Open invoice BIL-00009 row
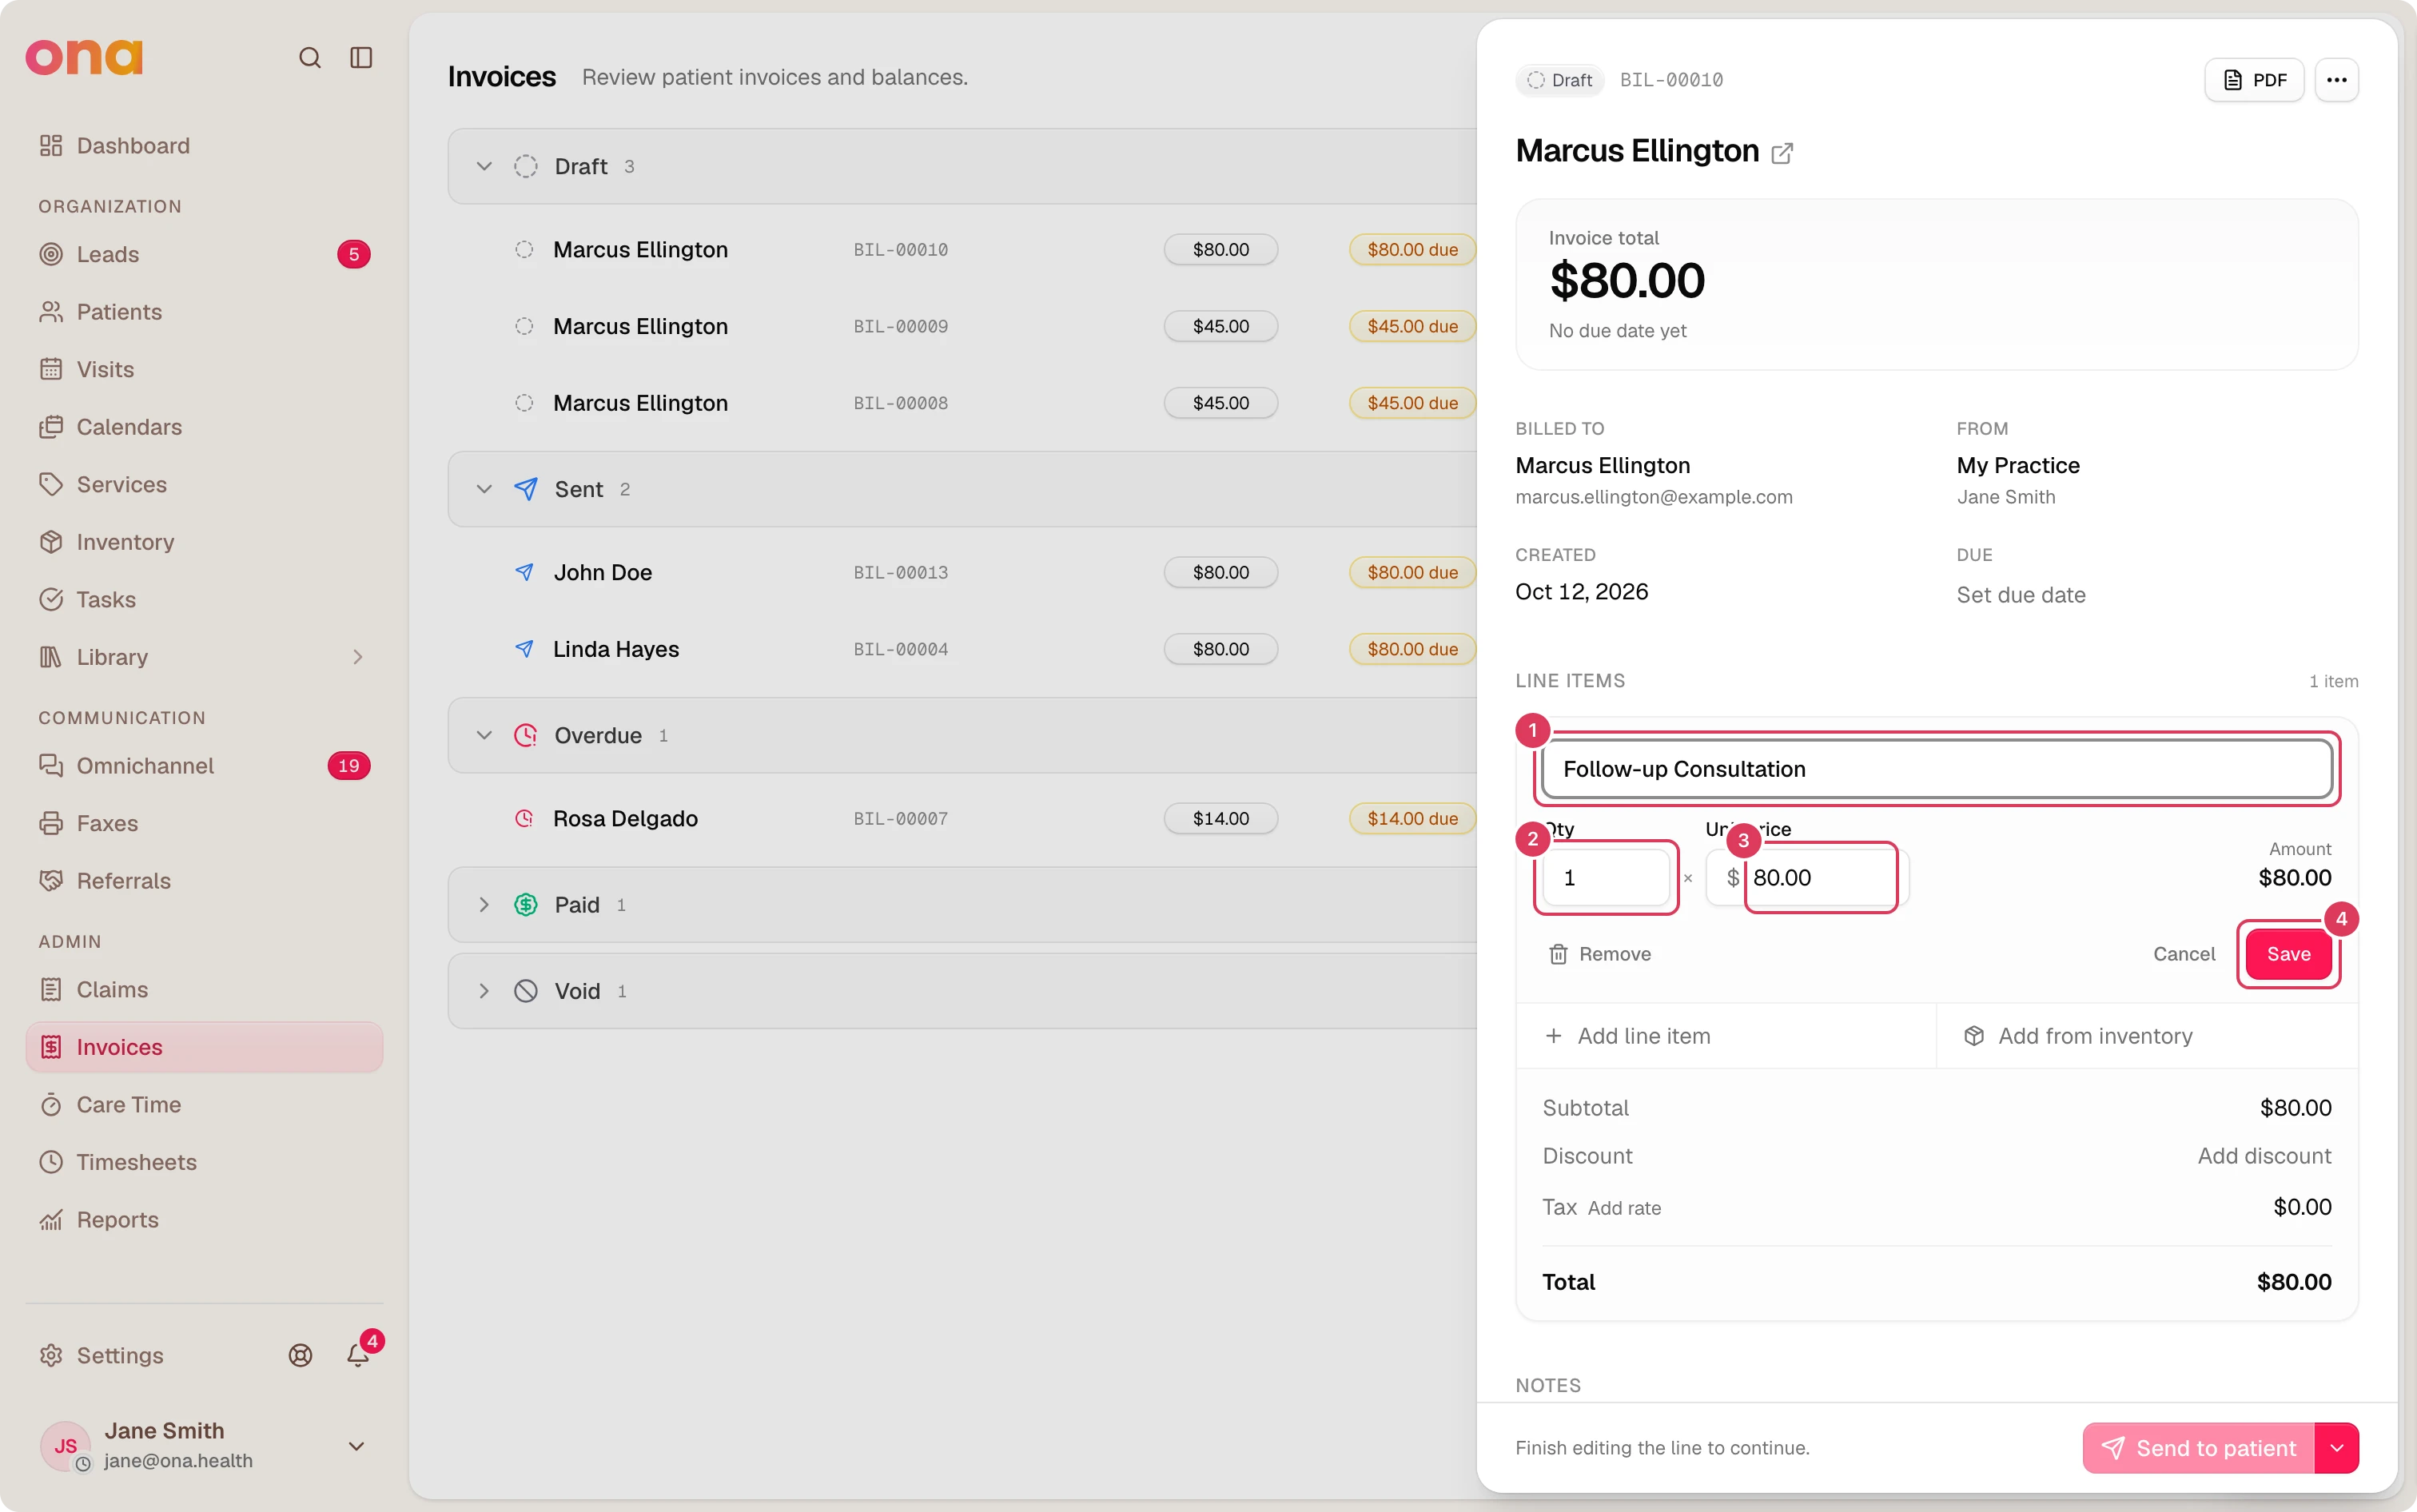This screenshot has height=1512, width=2417. [x=962, y=326]
